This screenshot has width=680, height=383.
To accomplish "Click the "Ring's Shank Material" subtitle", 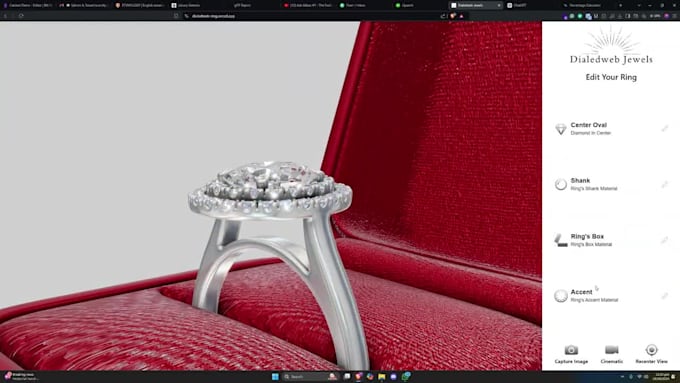I will (594, 189).
